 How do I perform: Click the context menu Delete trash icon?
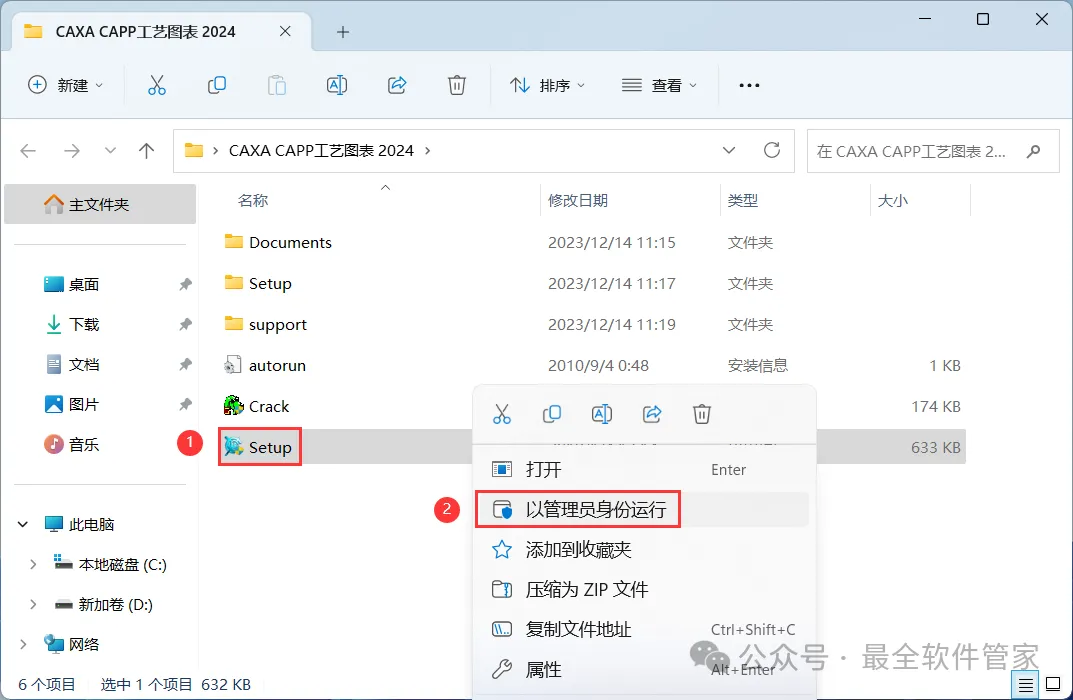(x=701, y=414)
